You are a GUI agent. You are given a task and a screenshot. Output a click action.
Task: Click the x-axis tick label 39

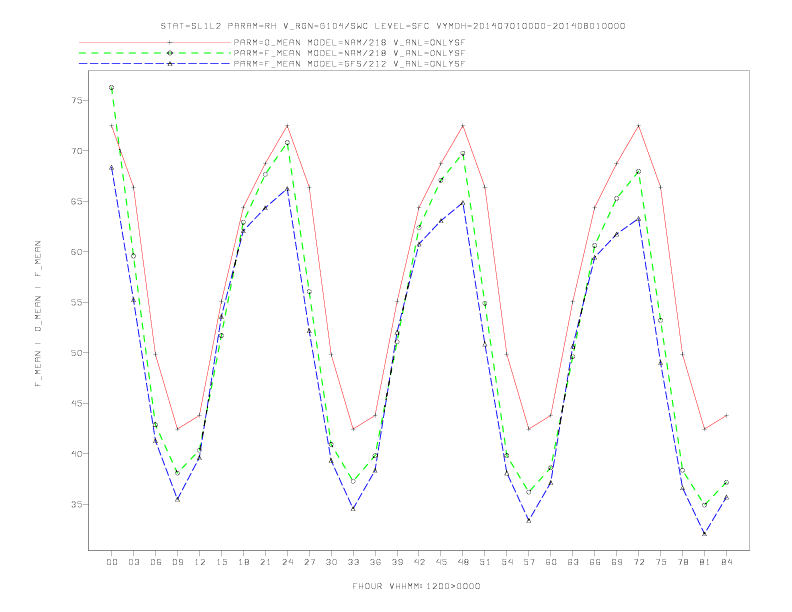[397, 562]
